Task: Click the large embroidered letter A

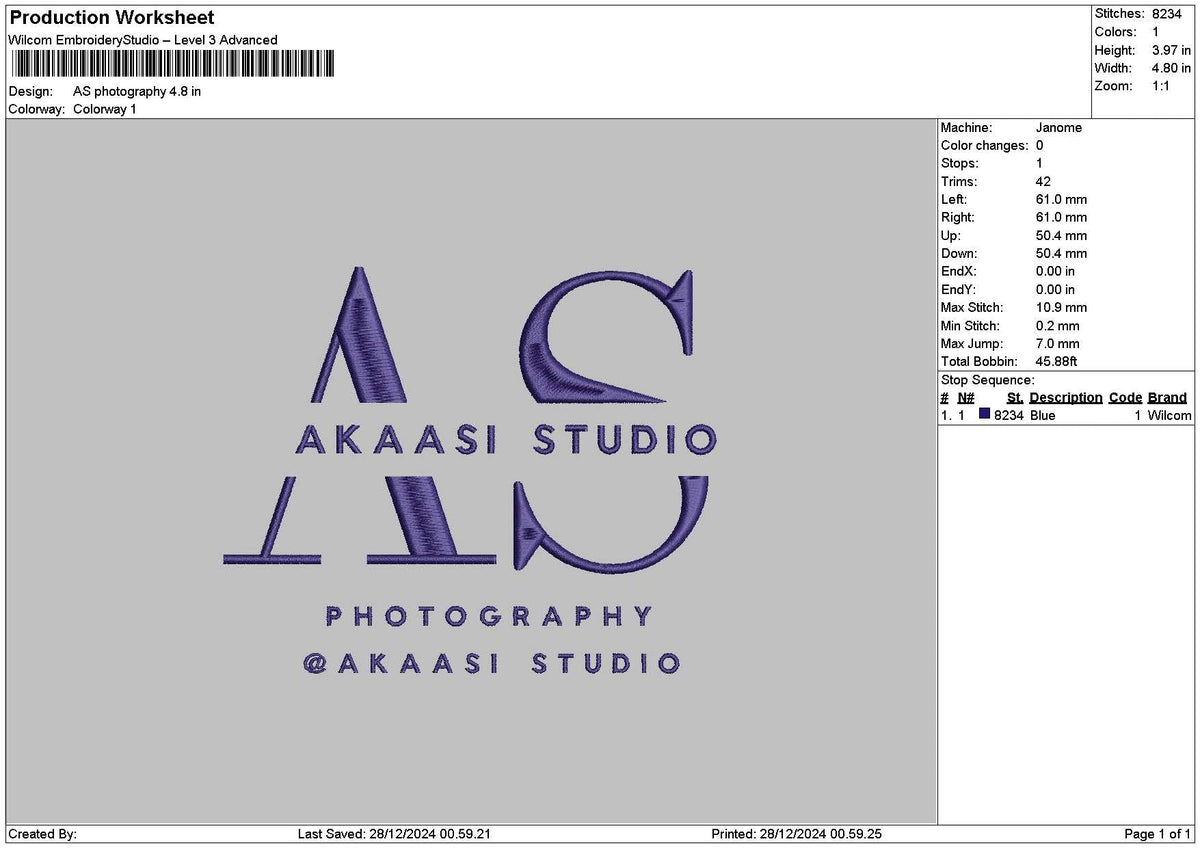Action: tap(360, 416)
